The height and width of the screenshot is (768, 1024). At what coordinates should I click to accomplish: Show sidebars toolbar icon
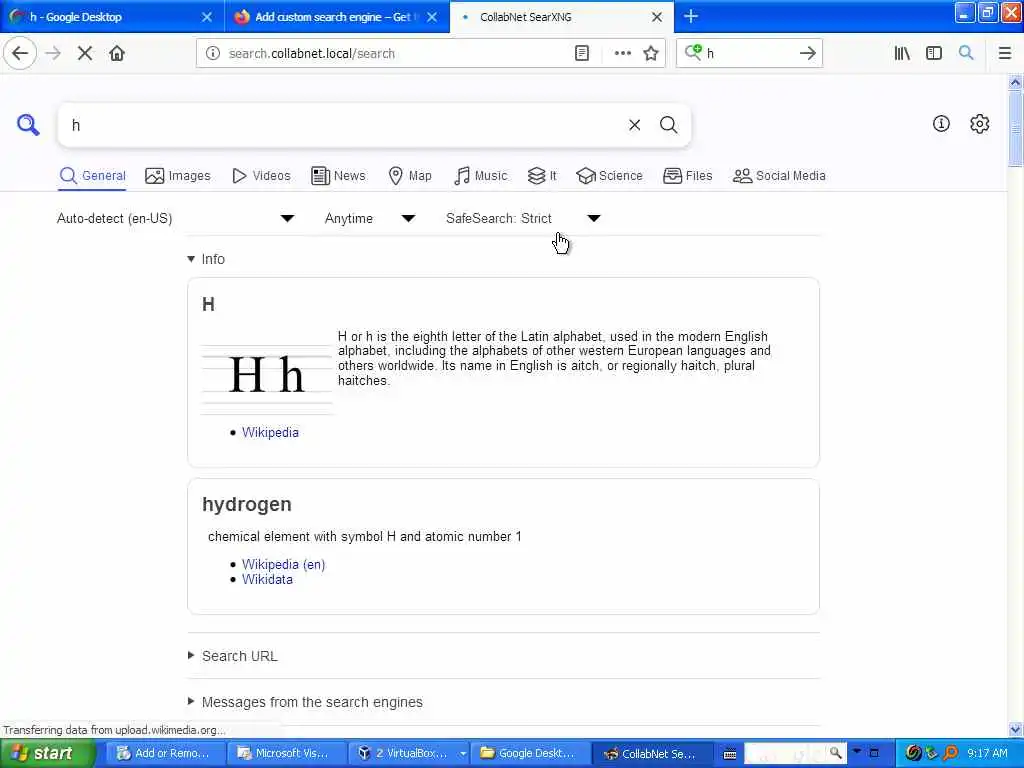[934, 53]
